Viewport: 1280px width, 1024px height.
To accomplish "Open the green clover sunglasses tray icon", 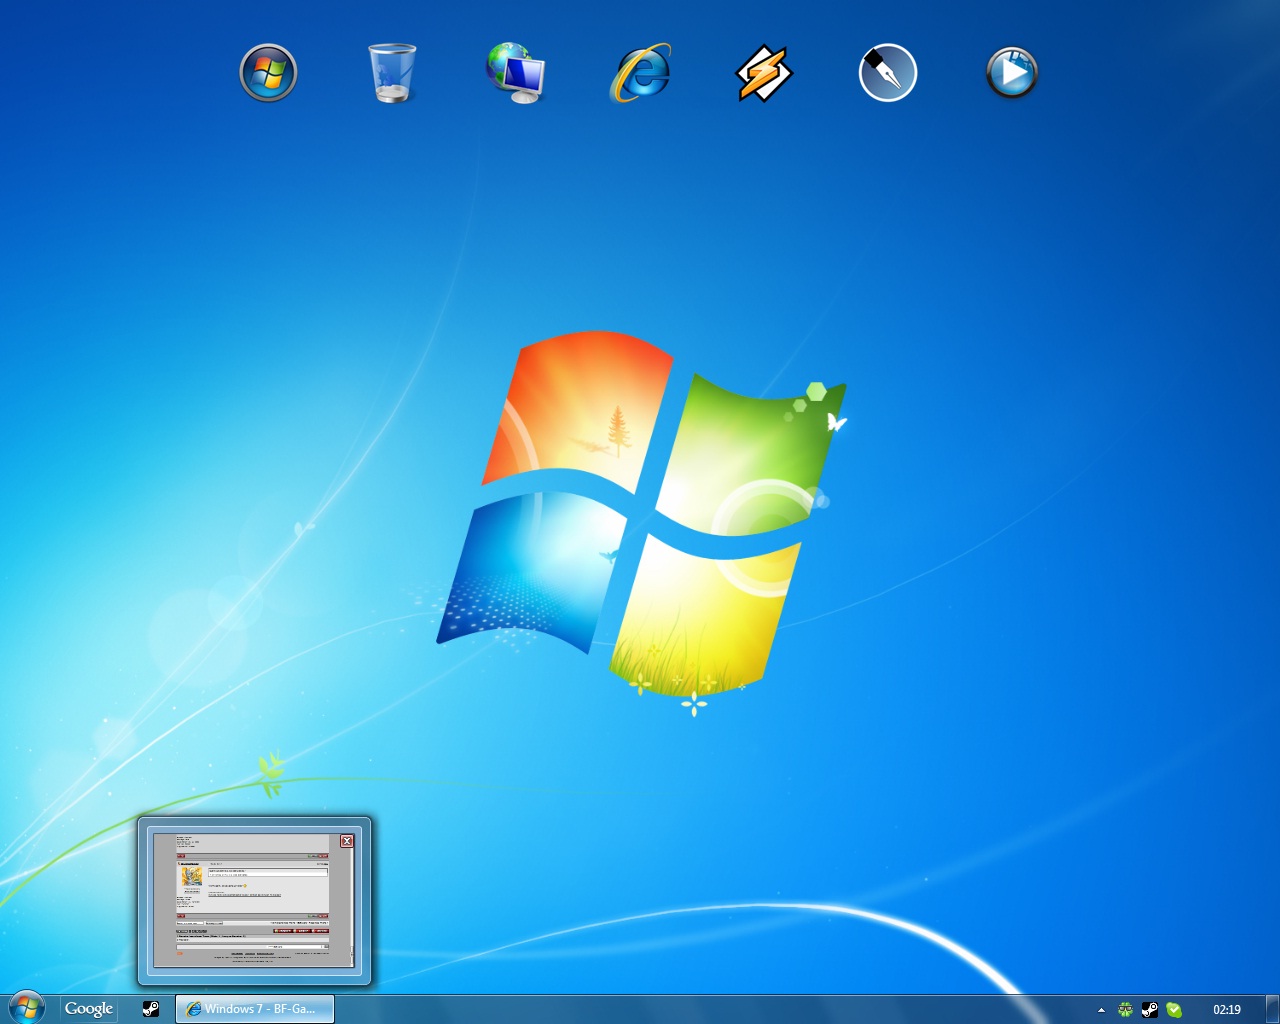I will coord(1125,1010).
